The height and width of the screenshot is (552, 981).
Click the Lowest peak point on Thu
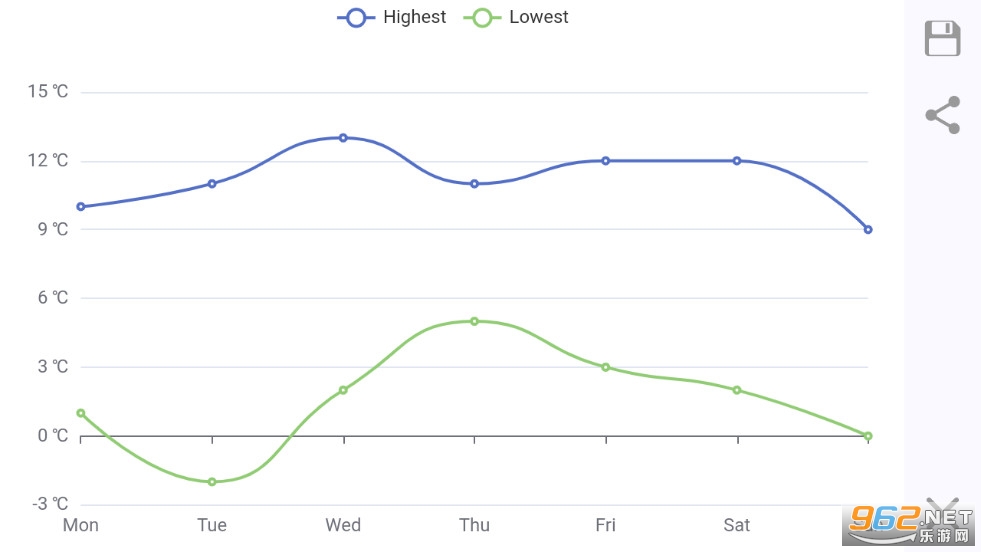coord(474,321)
